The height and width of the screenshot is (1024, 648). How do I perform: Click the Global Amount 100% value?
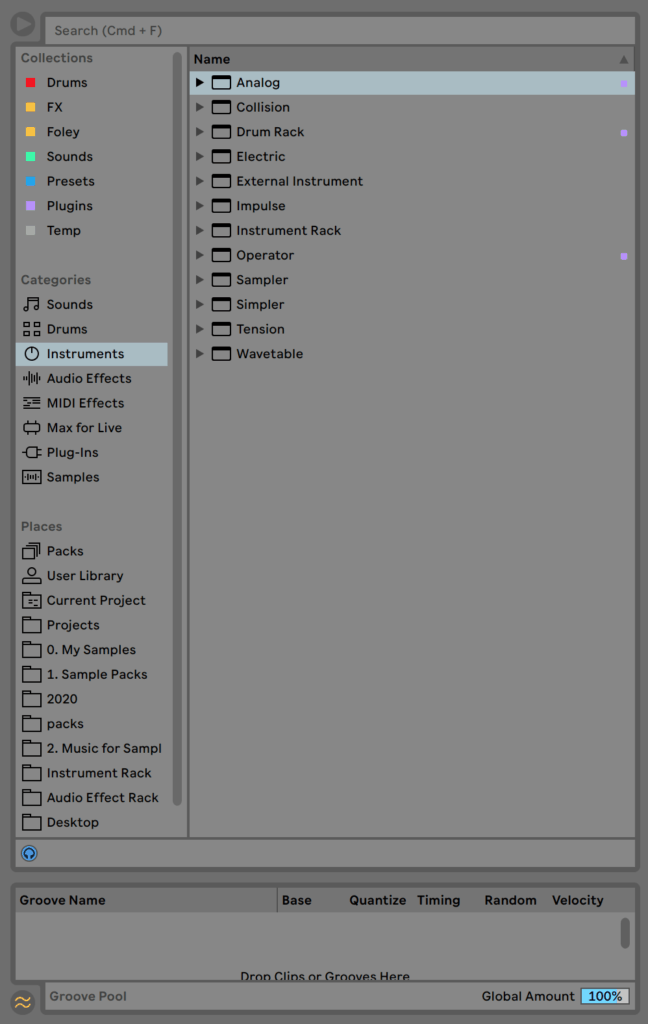pos(605,996)
